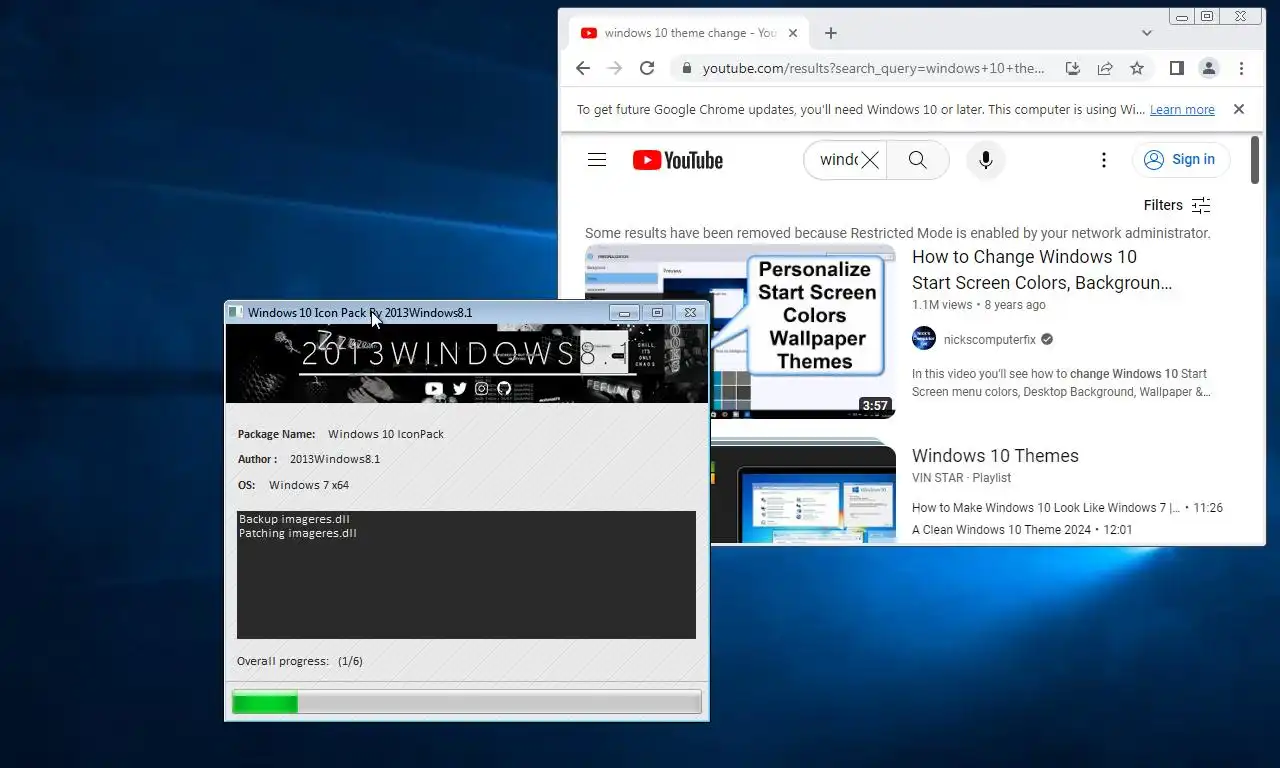
Task: Go back in Chrome
Action: point(583,68)
